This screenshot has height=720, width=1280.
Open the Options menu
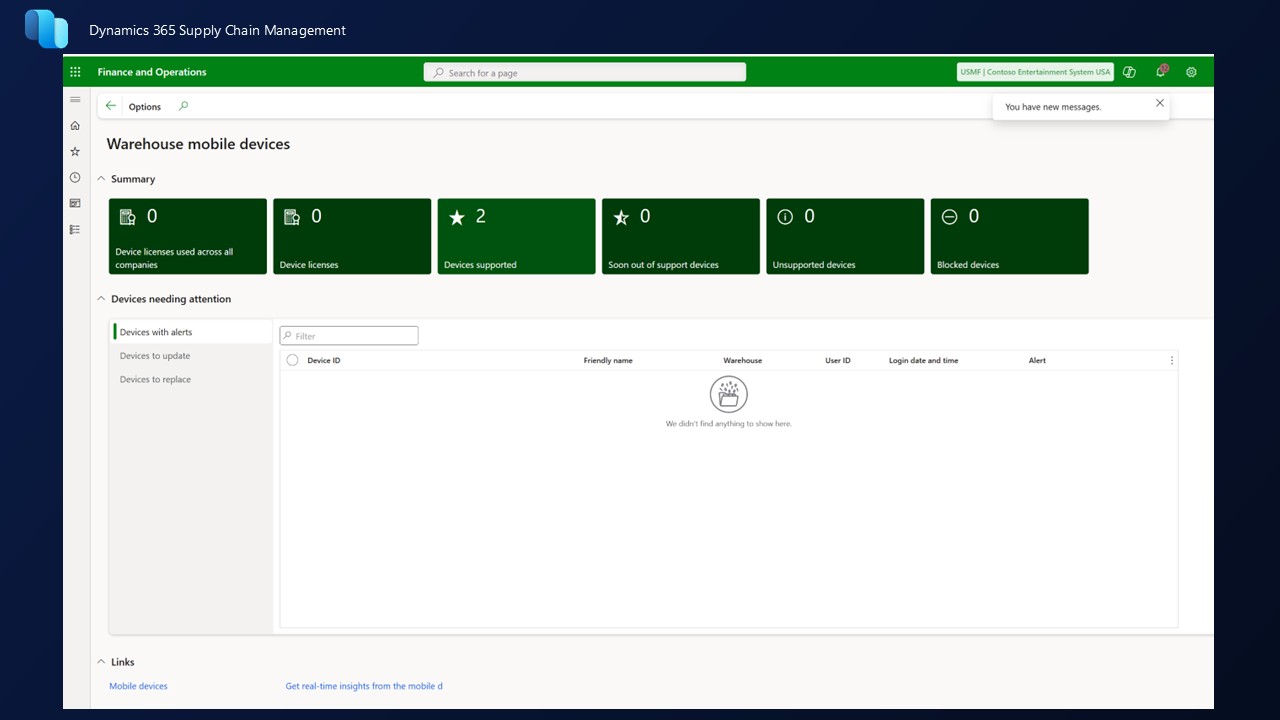pos(145,107)
